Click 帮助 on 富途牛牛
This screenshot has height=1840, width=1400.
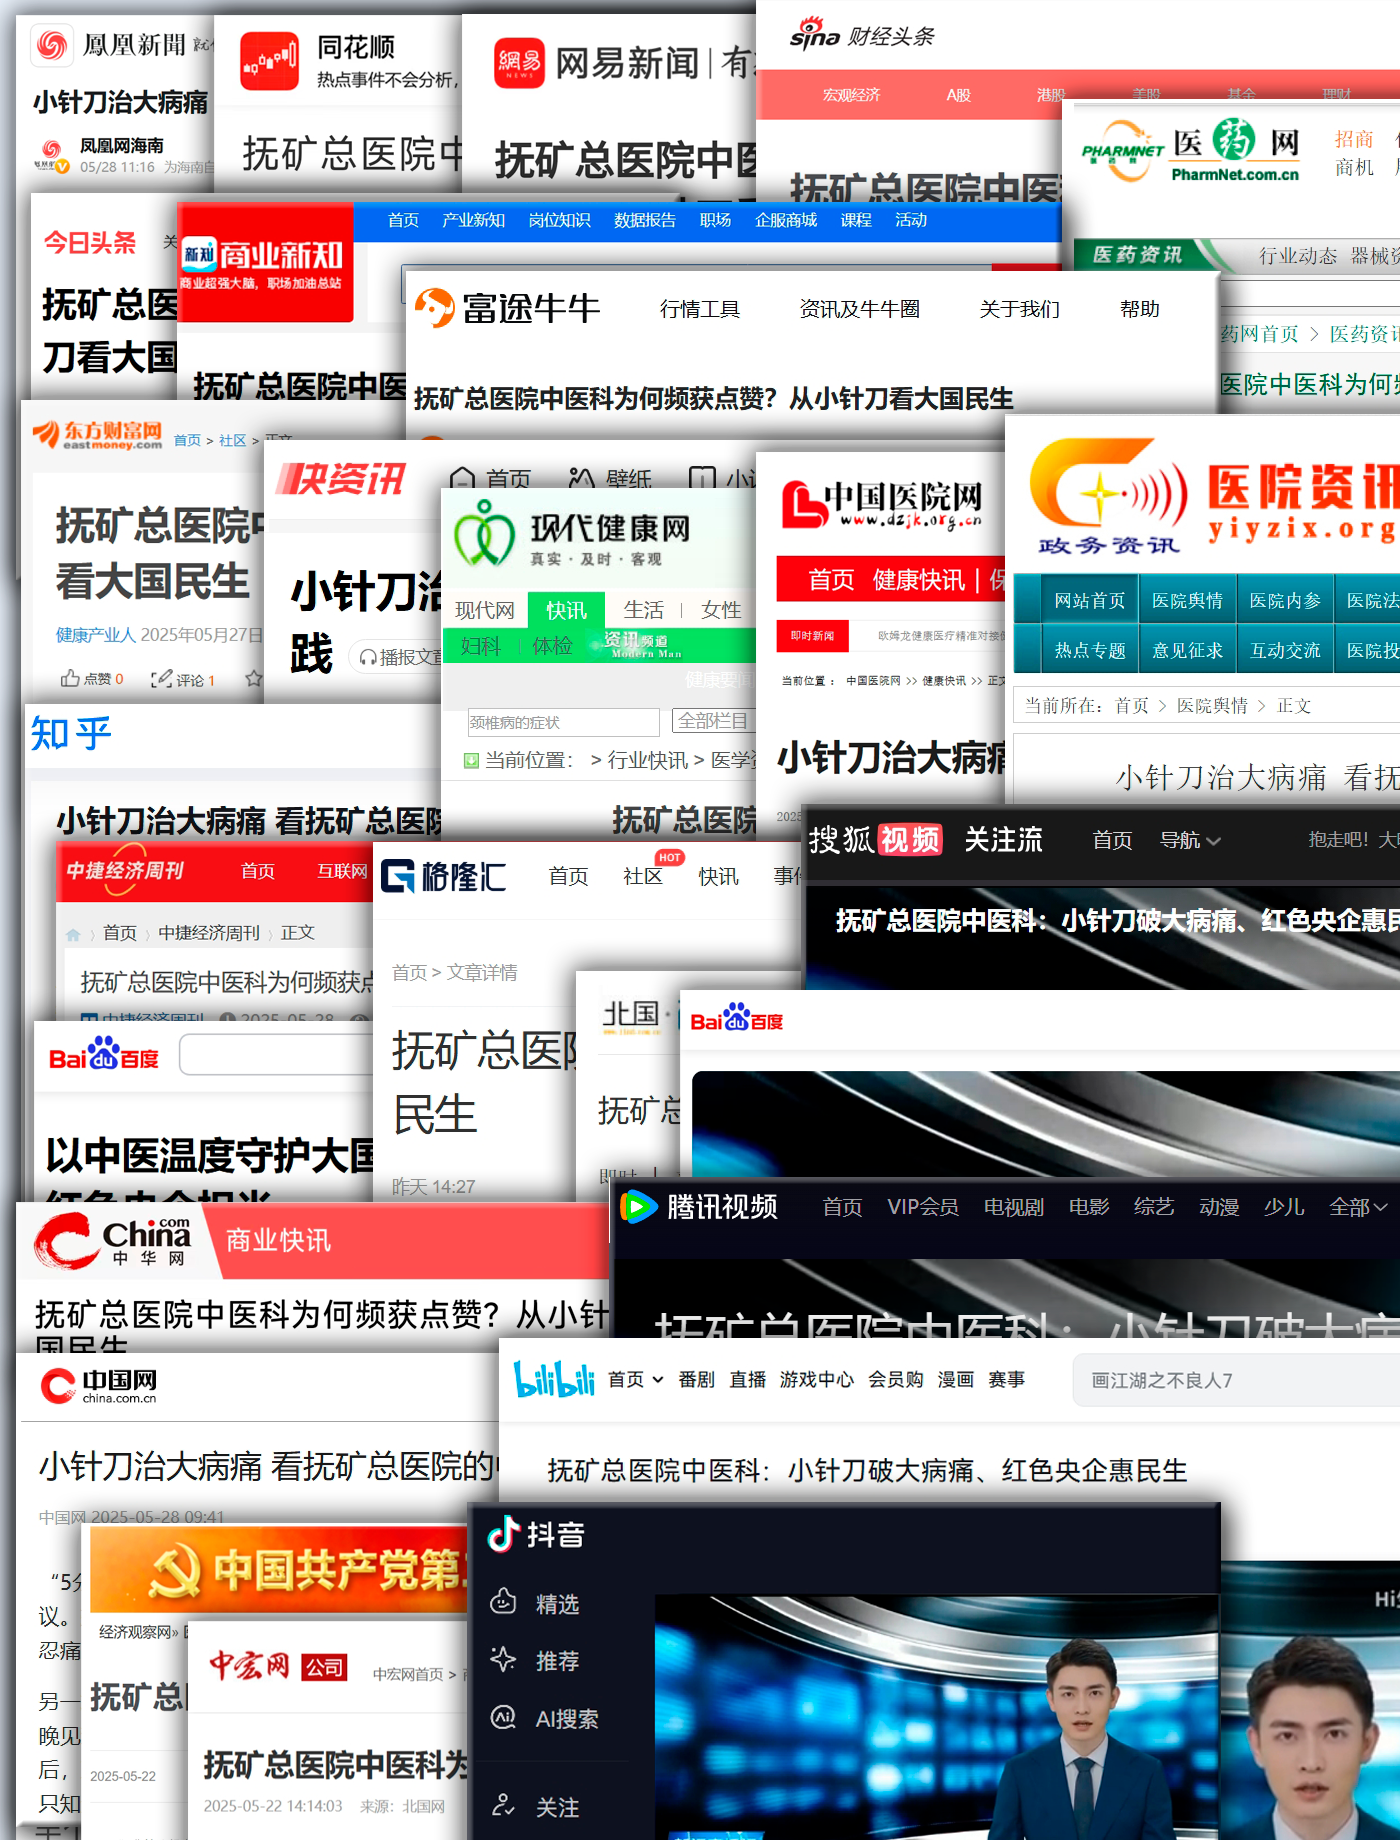pyautogui.click(x=1140, y=309)
